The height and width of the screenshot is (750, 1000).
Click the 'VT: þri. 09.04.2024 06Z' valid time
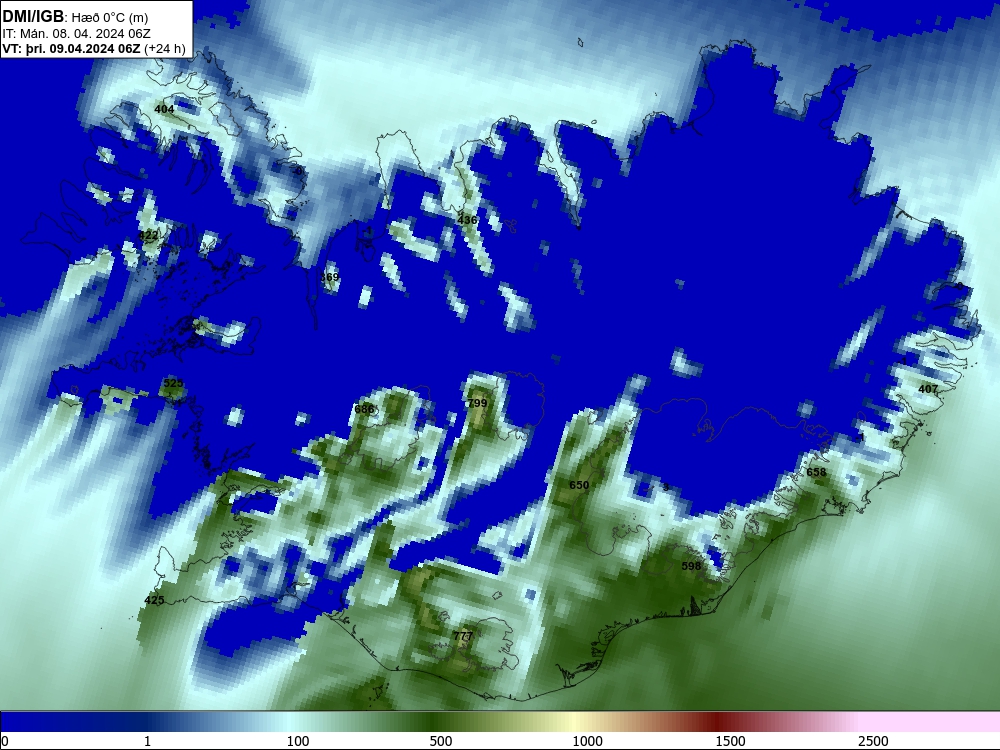[x=71, y=49]
